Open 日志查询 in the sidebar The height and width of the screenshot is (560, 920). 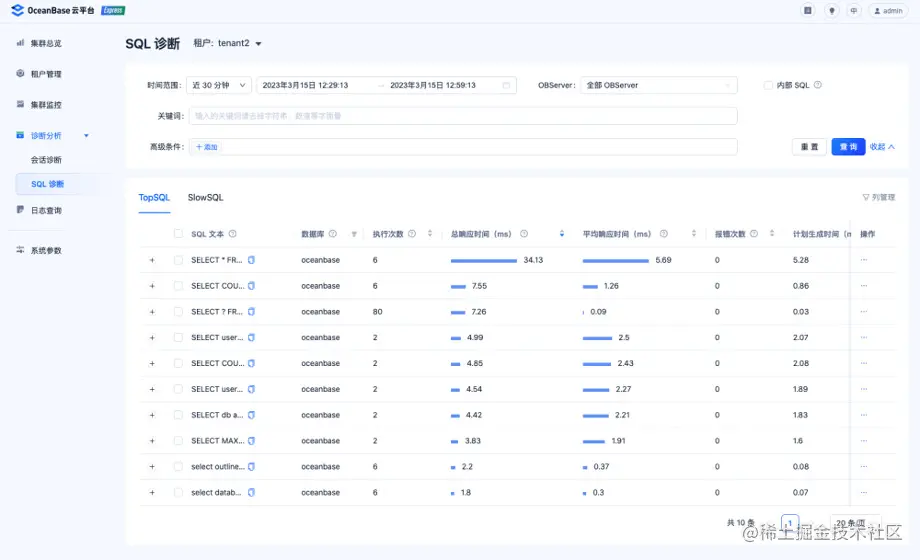[x=46, y=210]
